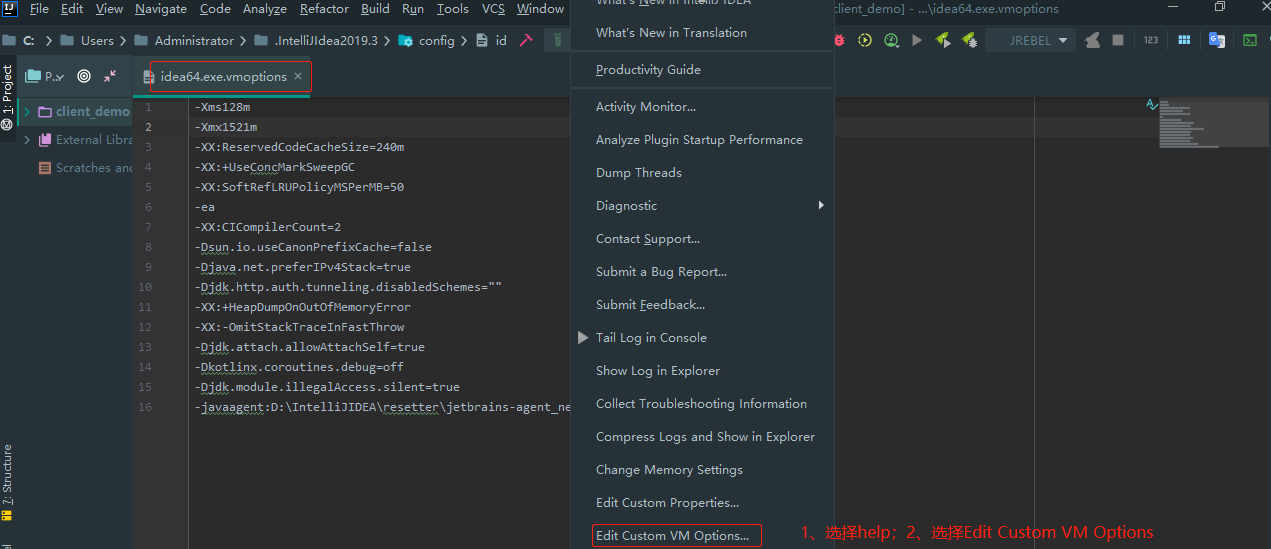Screen dimensions: 1271x549
Task: Expand the Diagnostic submenu arrow
Action: [x=821, y=205]
